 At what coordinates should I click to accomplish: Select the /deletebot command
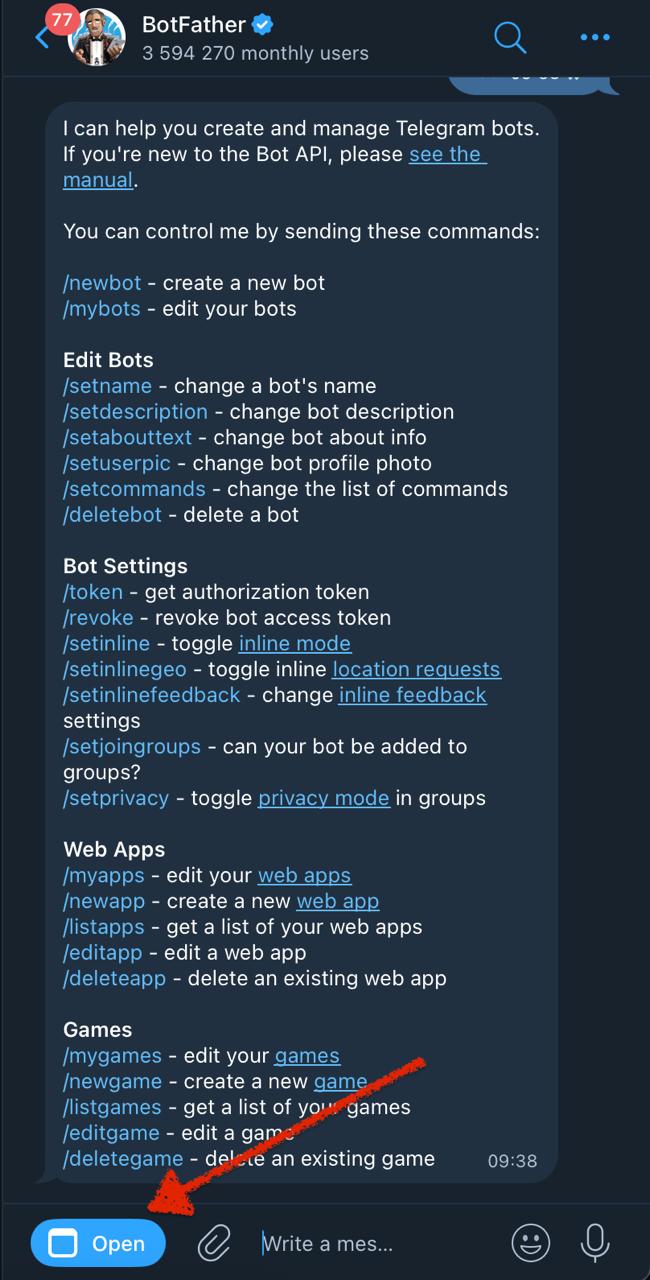point(112,514)
